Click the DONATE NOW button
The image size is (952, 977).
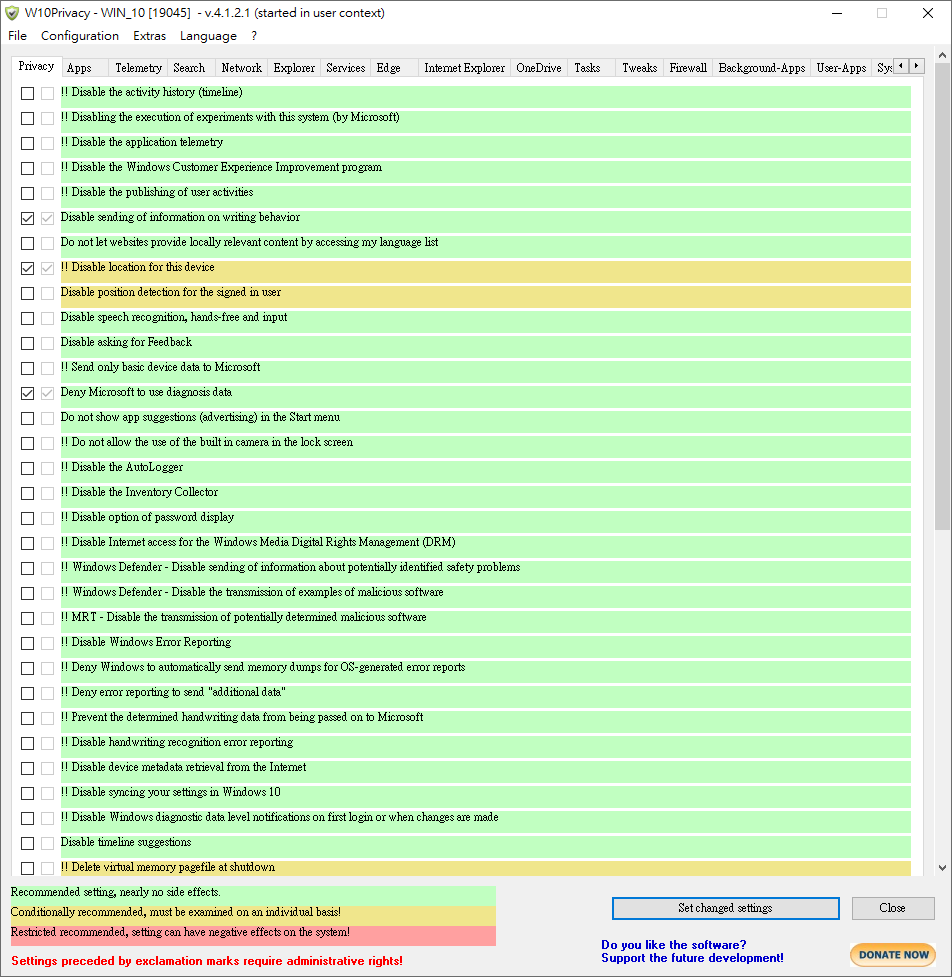[x=891, y=954]
